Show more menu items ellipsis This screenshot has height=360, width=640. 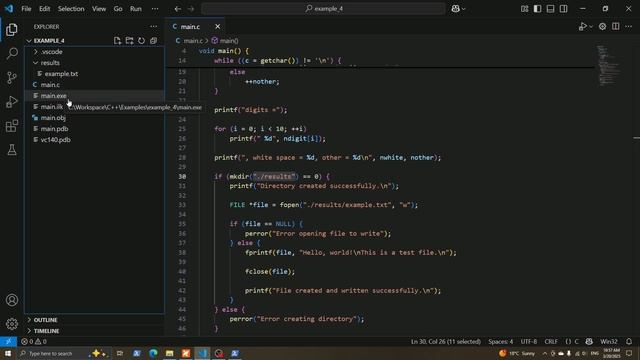155,9
